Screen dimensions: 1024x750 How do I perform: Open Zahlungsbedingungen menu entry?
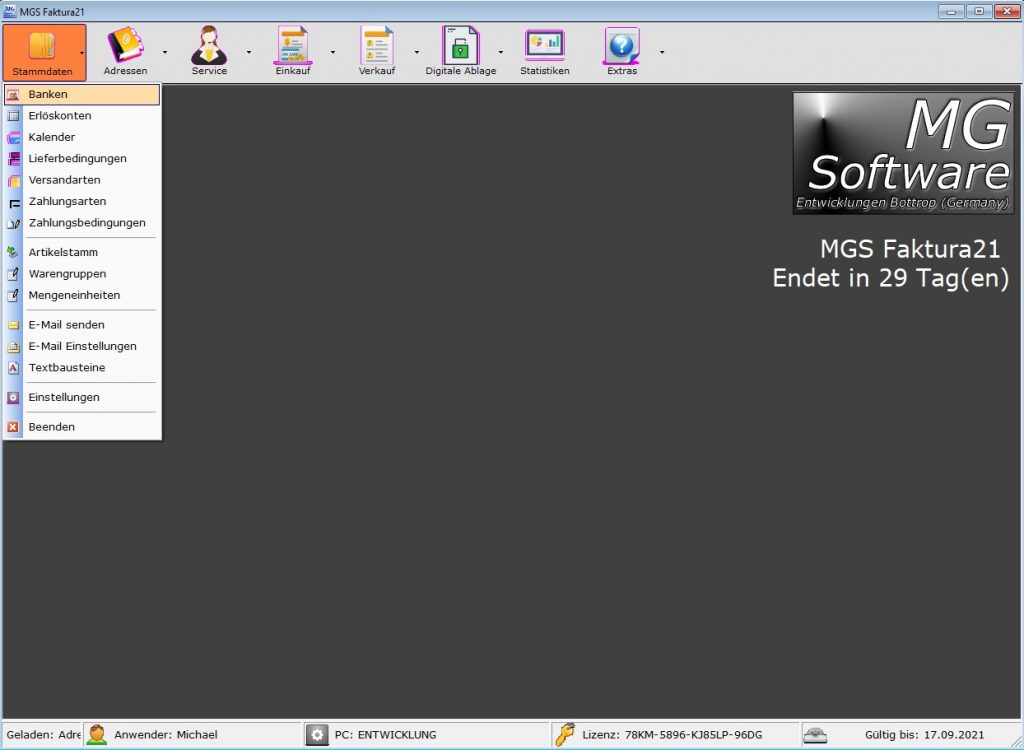click(82, 223)
